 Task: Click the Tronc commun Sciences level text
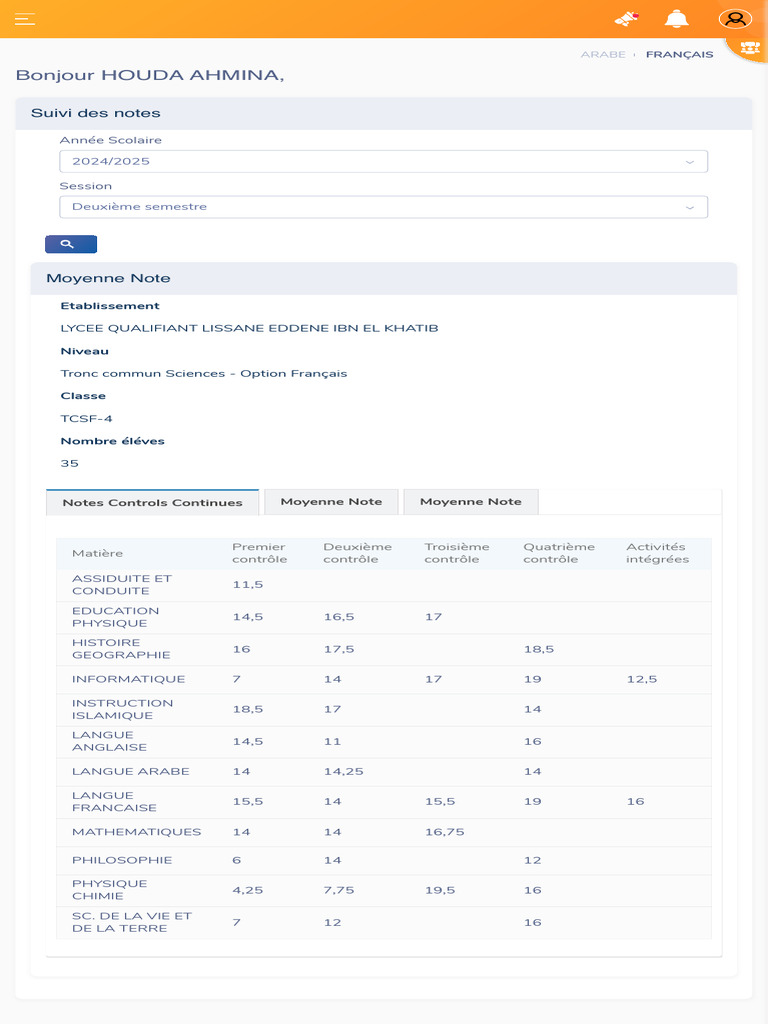point(204,374)
